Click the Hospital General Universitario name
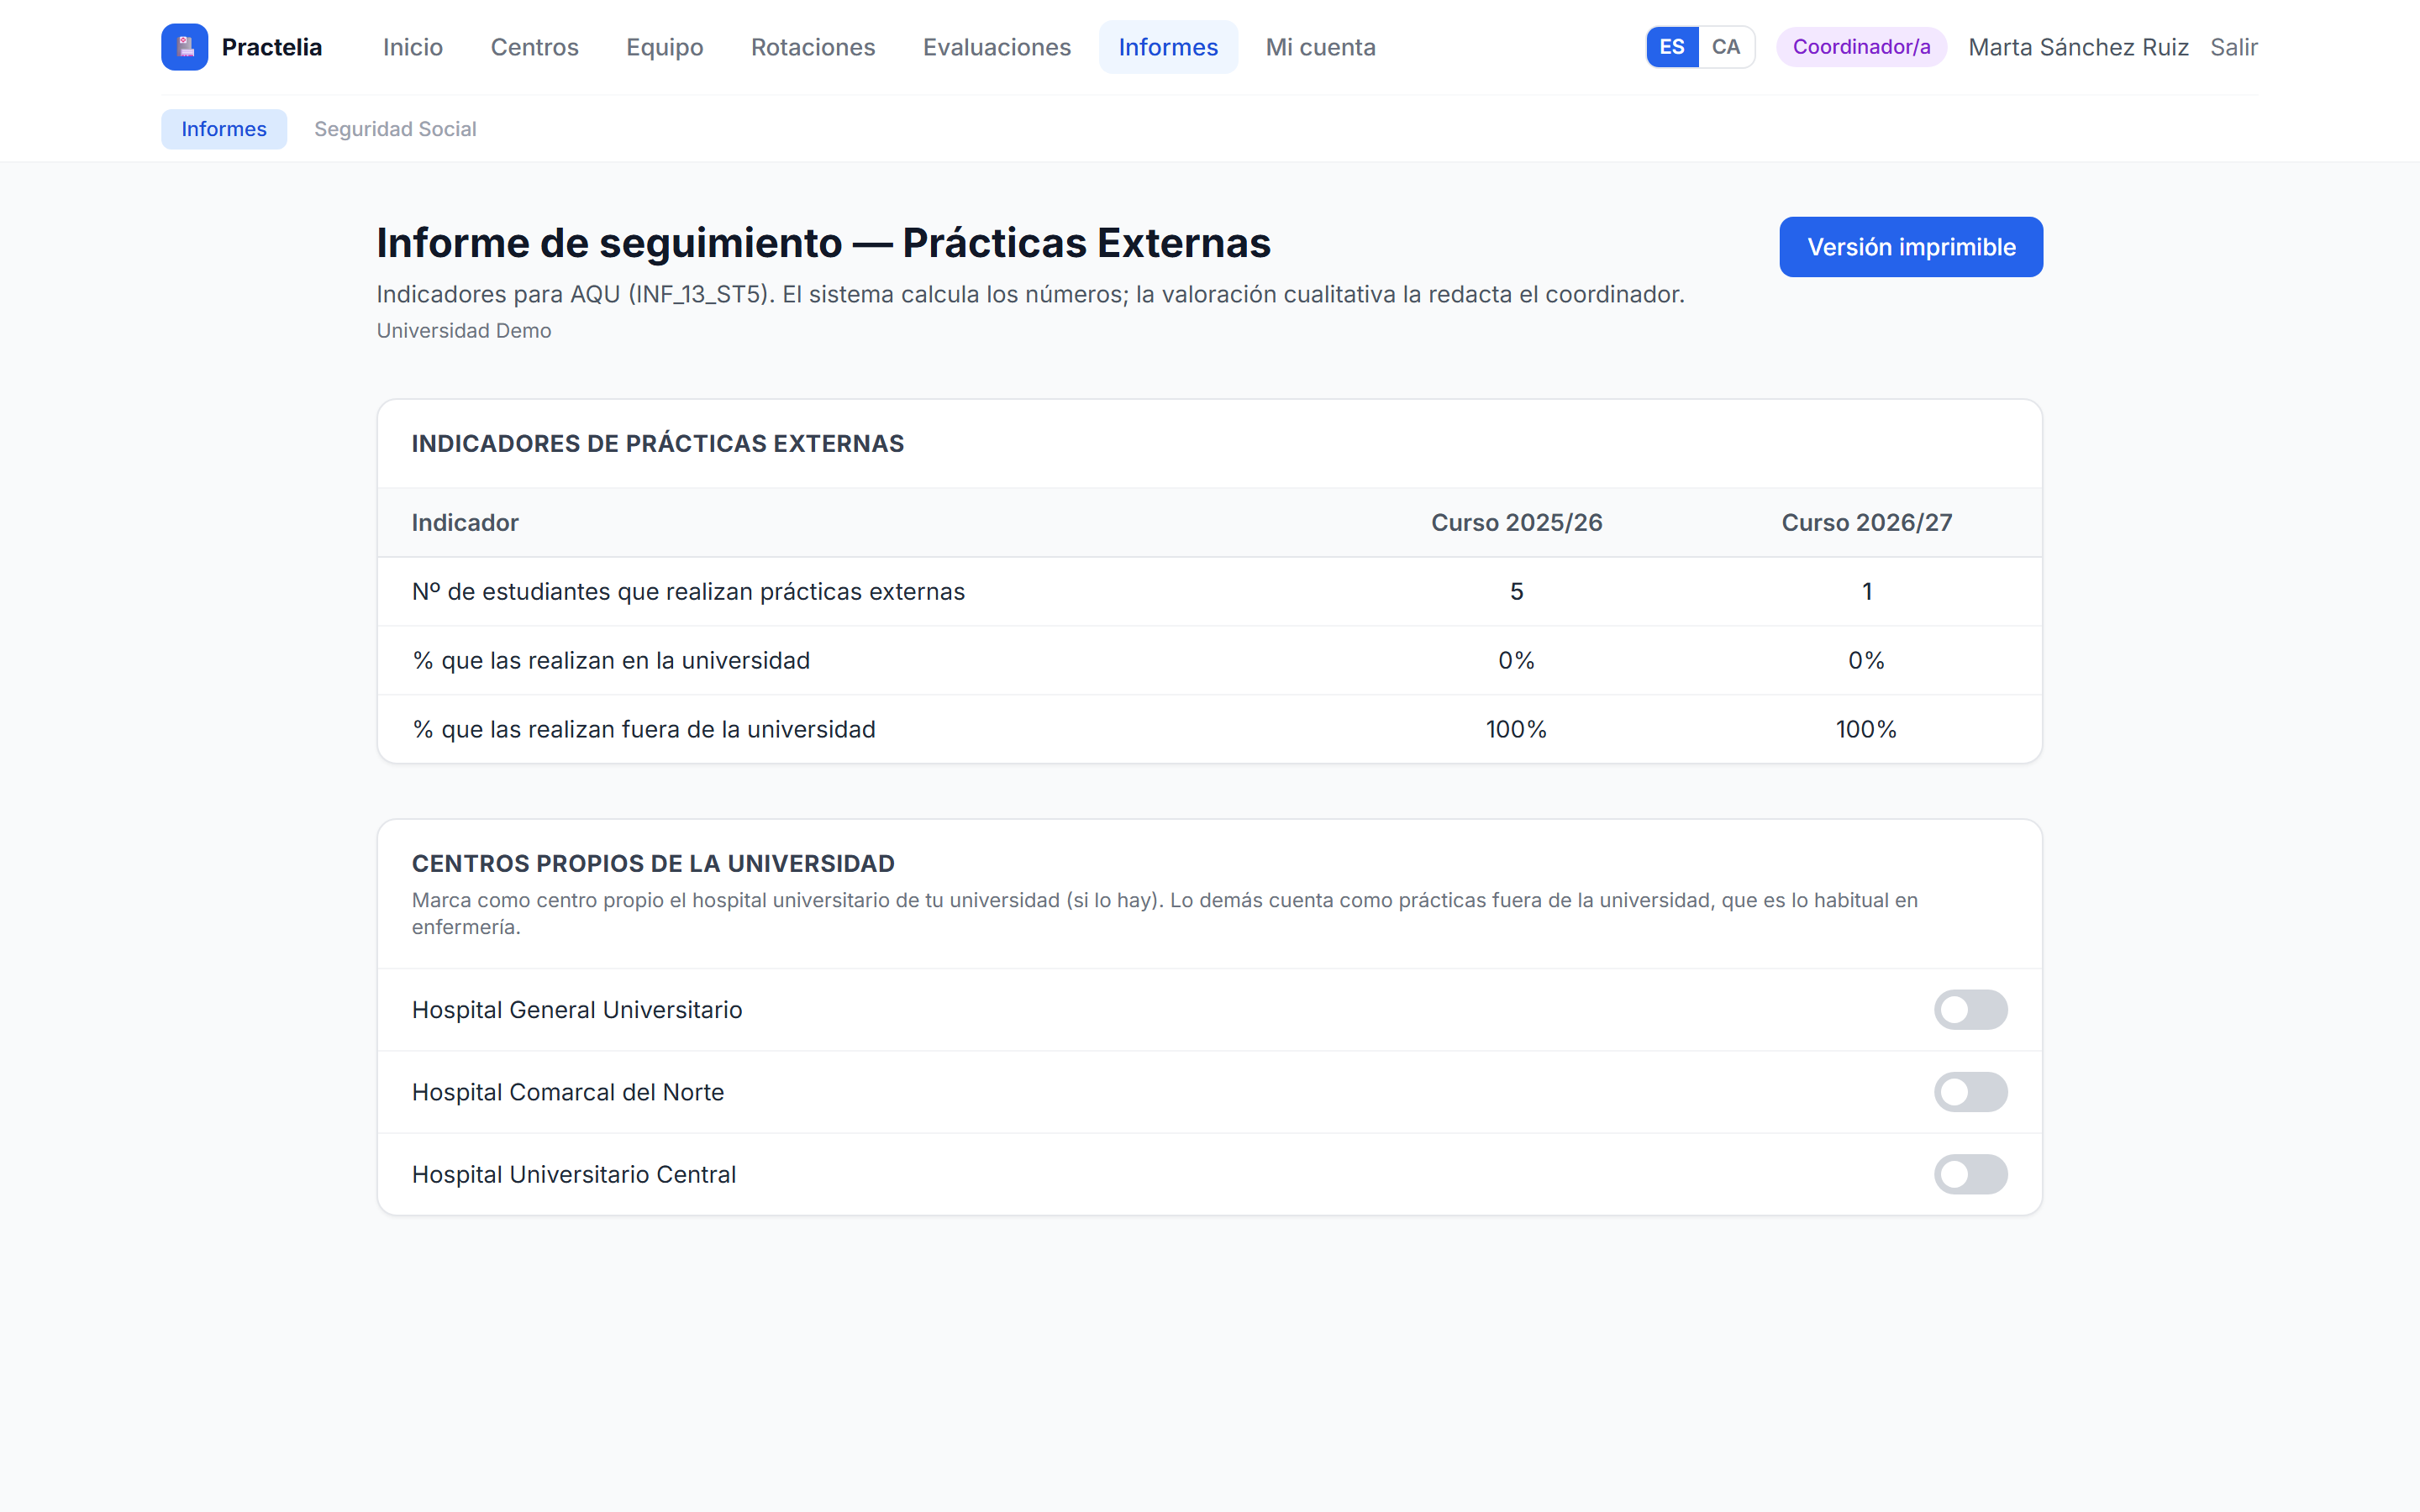 577,1010
